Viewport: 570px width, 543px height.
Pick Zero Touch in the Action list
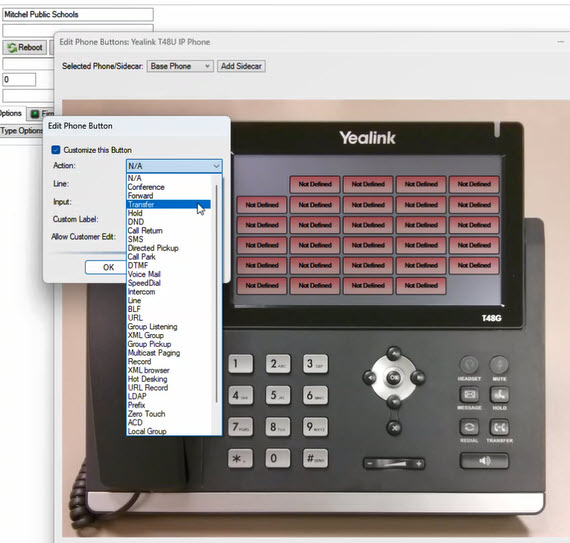coord(169,414)
